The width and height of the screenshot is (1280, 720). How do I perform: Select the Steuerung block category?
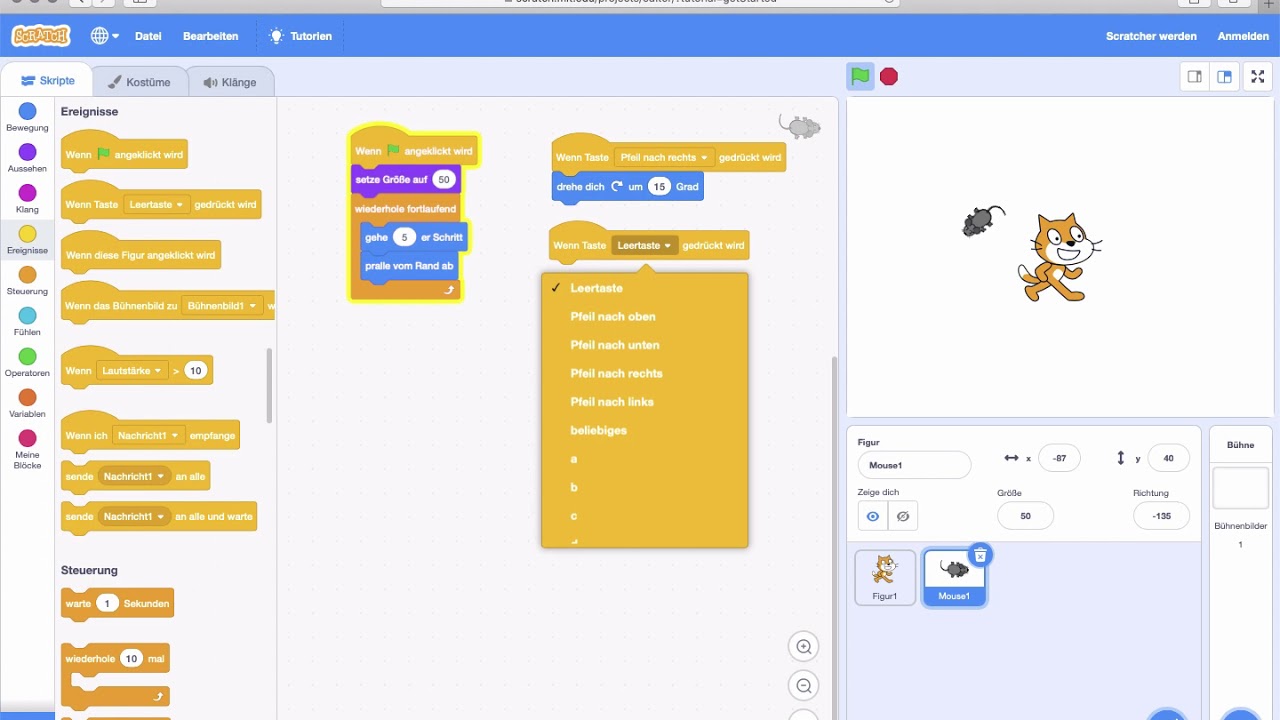(27, 281)
